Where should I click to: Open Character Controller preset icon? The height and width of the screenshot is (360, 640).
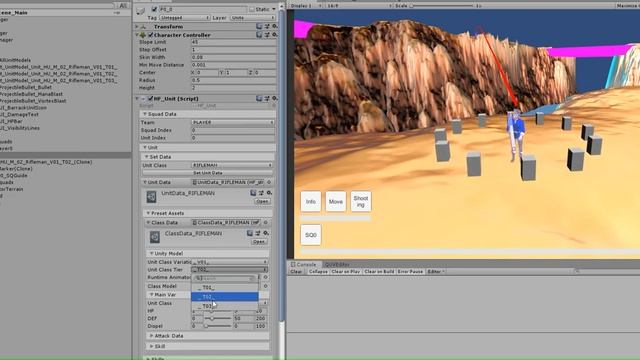click(x=267, y=35)
